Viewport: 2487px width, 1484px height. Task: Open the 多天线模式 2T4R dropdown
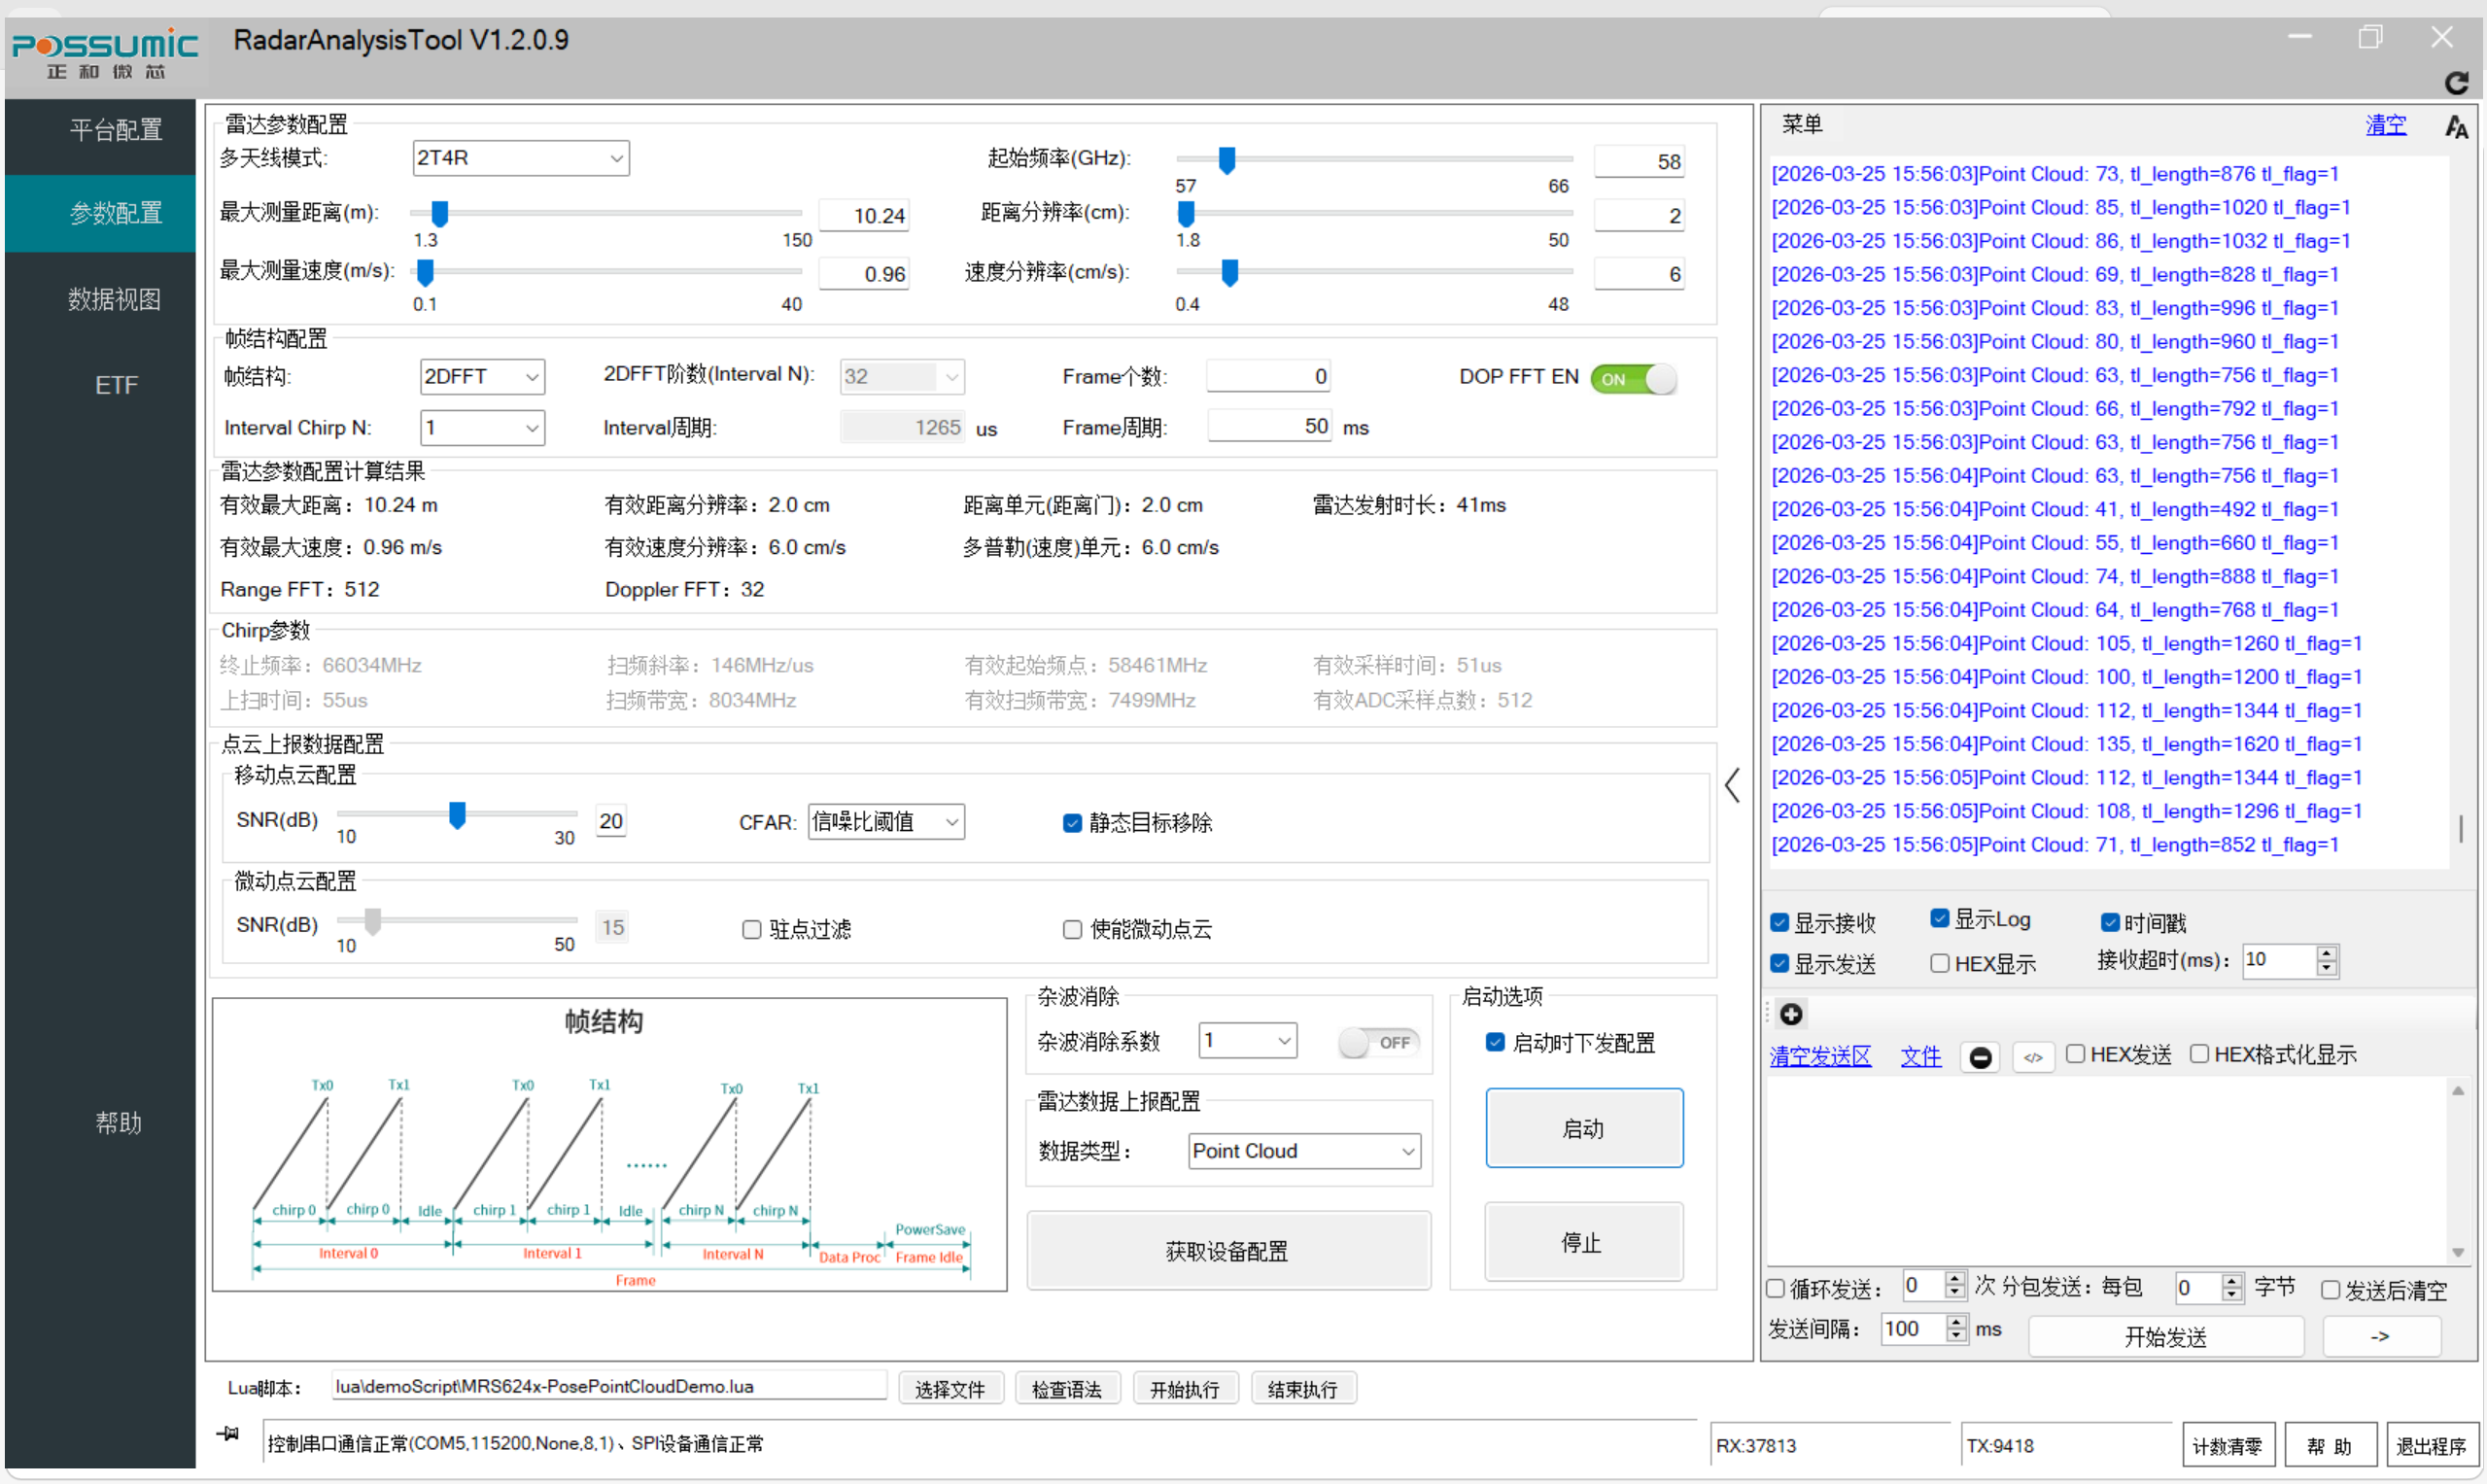point(520,158)
